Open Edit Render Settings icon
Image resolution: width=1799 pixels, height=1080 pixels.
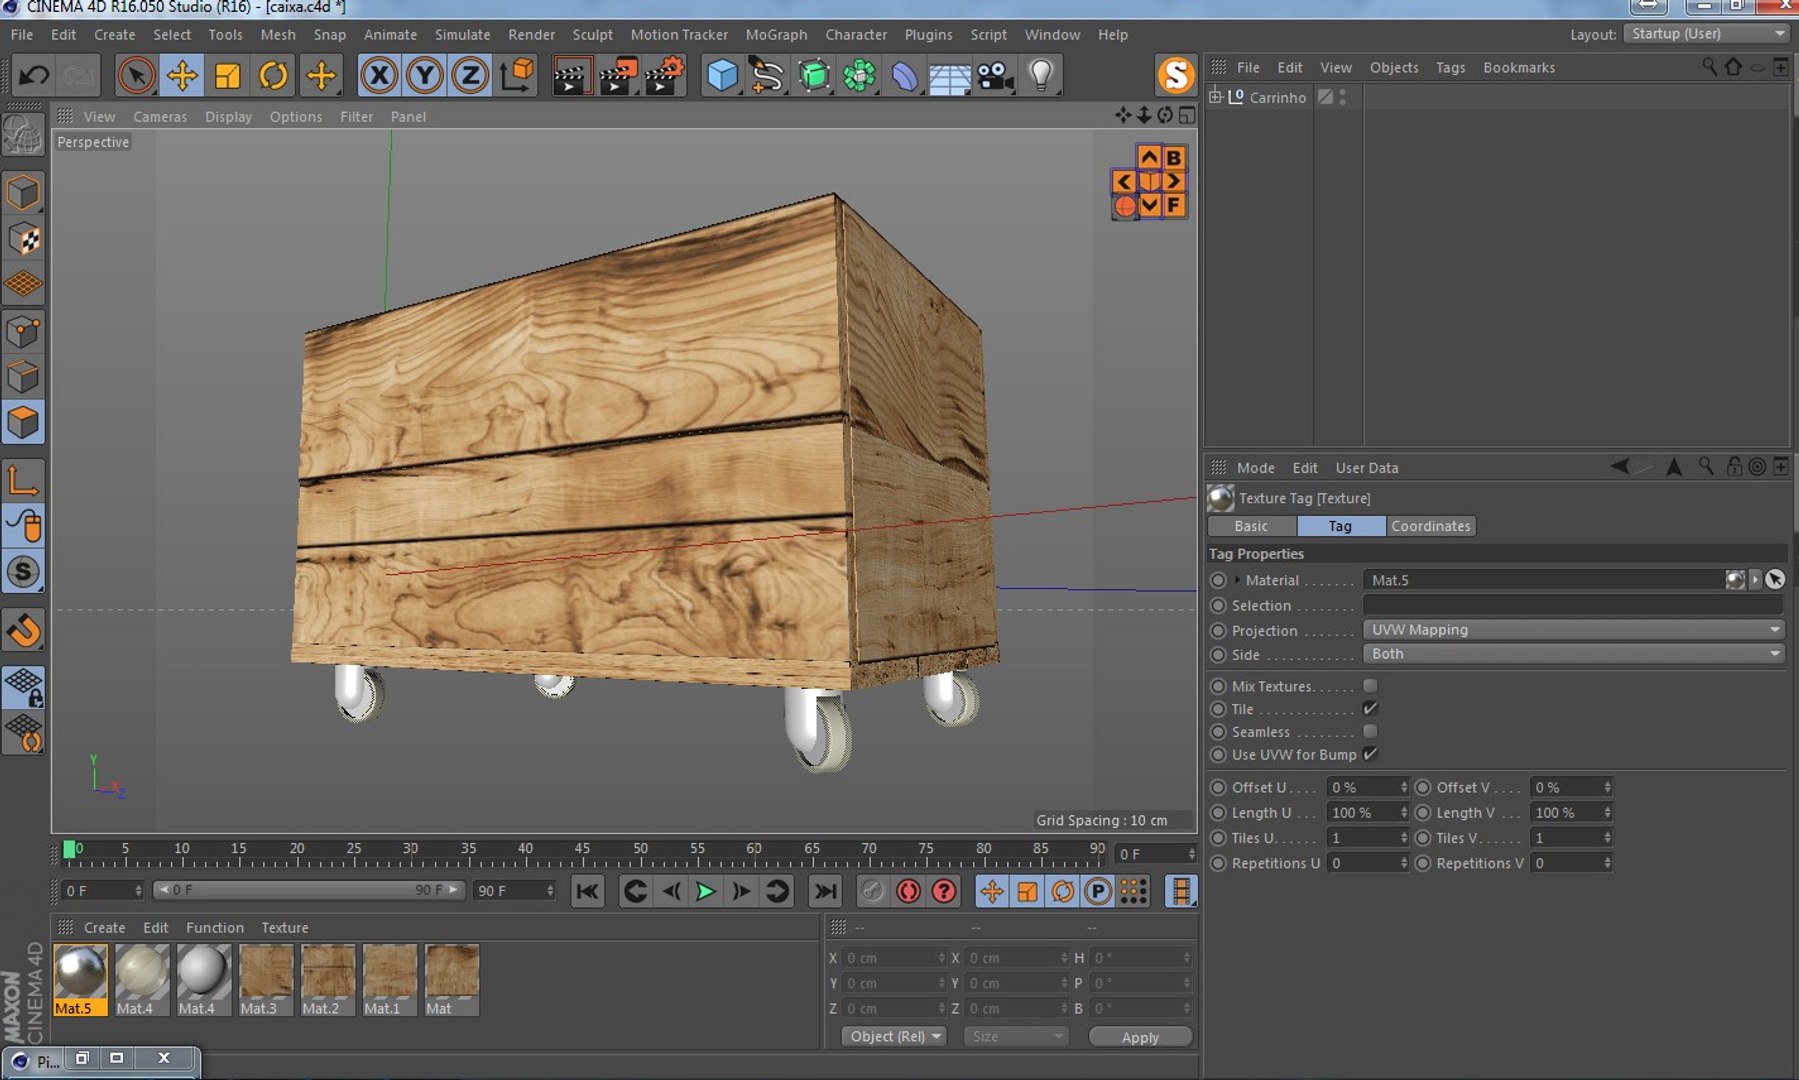664,76
